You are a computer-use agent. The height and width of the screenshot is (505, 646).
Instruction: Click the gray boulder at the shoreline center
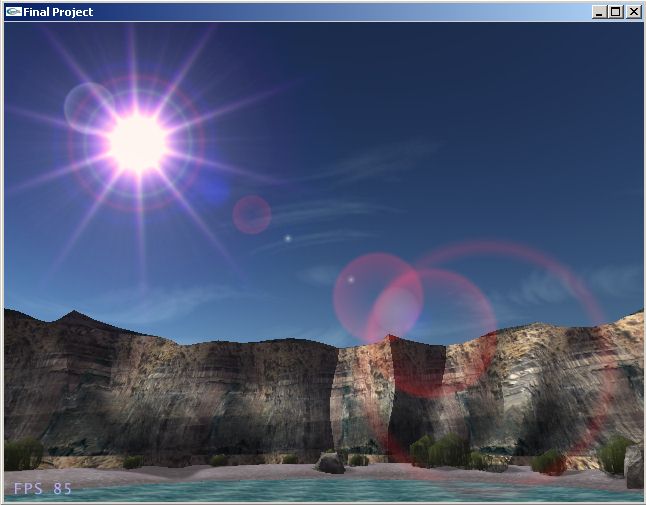[329, 463]
